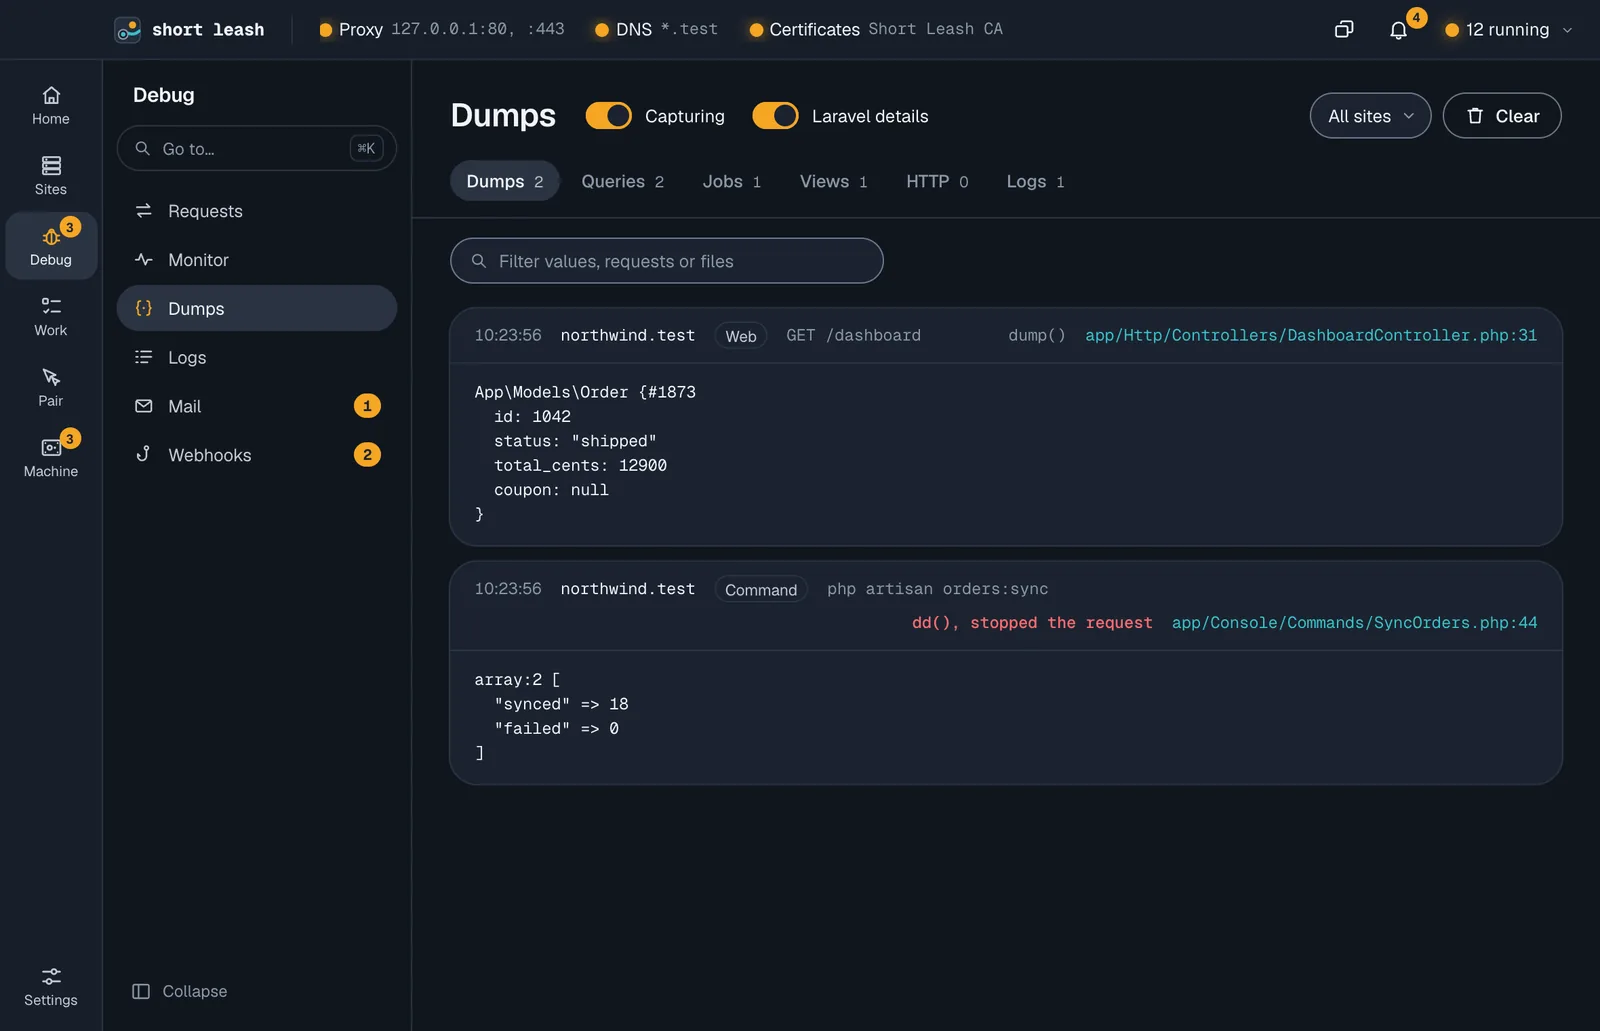Click the "dd(), stopped the request" text
1600x1031 pixels.
click(1032, 623)
